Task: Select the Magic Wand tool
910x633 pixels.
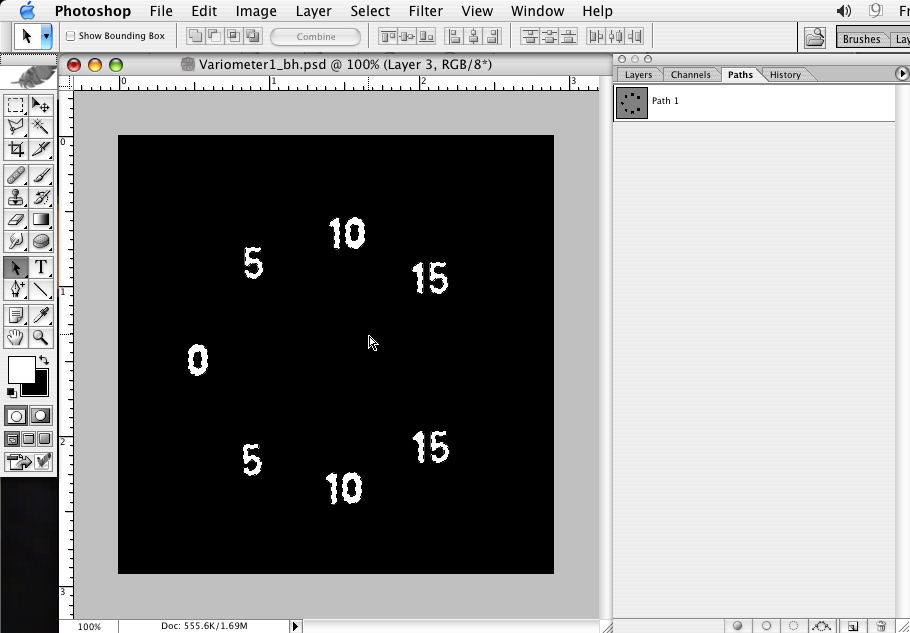Action: 41,127
